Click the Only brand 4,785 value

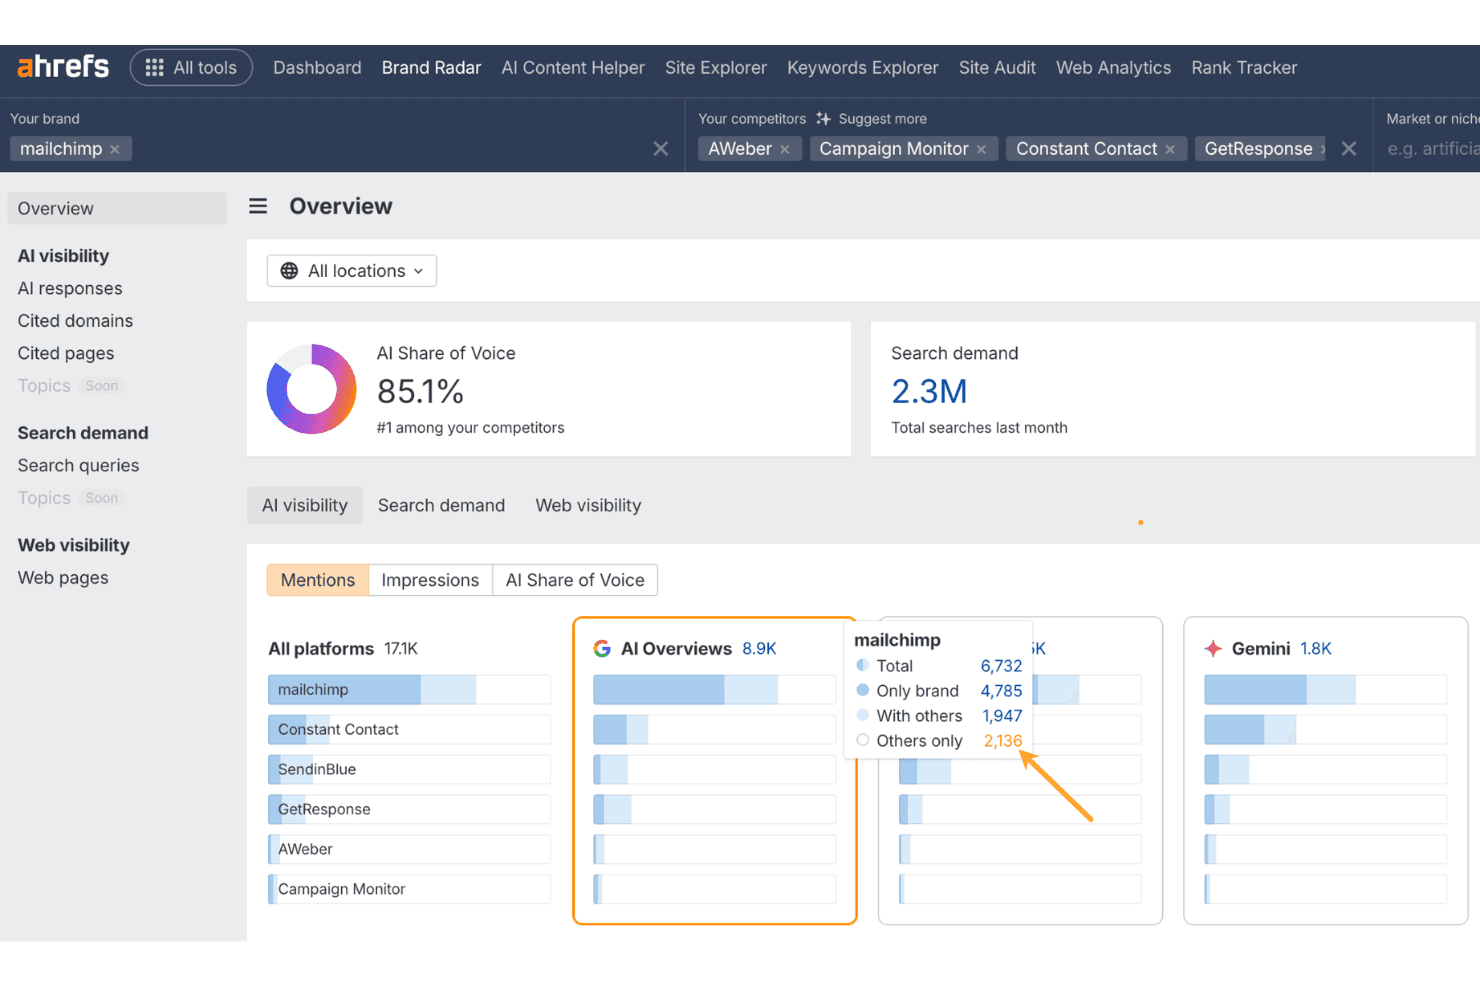(x=1001, y=691)
